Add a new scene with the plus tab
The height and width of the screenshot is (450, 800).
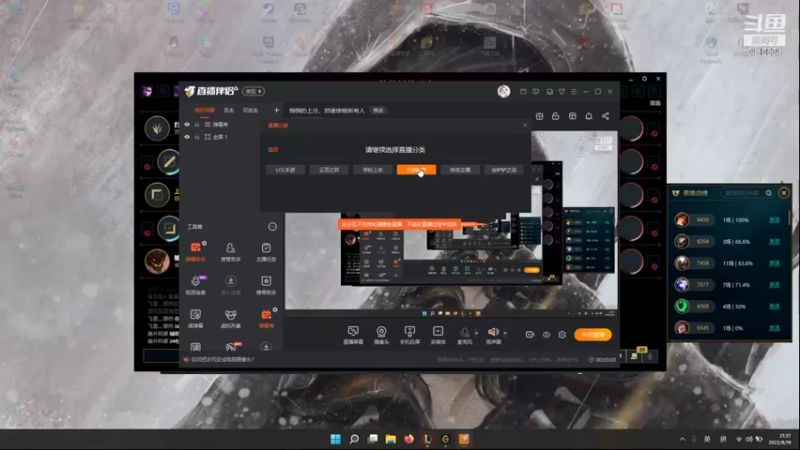coord(276,110)
